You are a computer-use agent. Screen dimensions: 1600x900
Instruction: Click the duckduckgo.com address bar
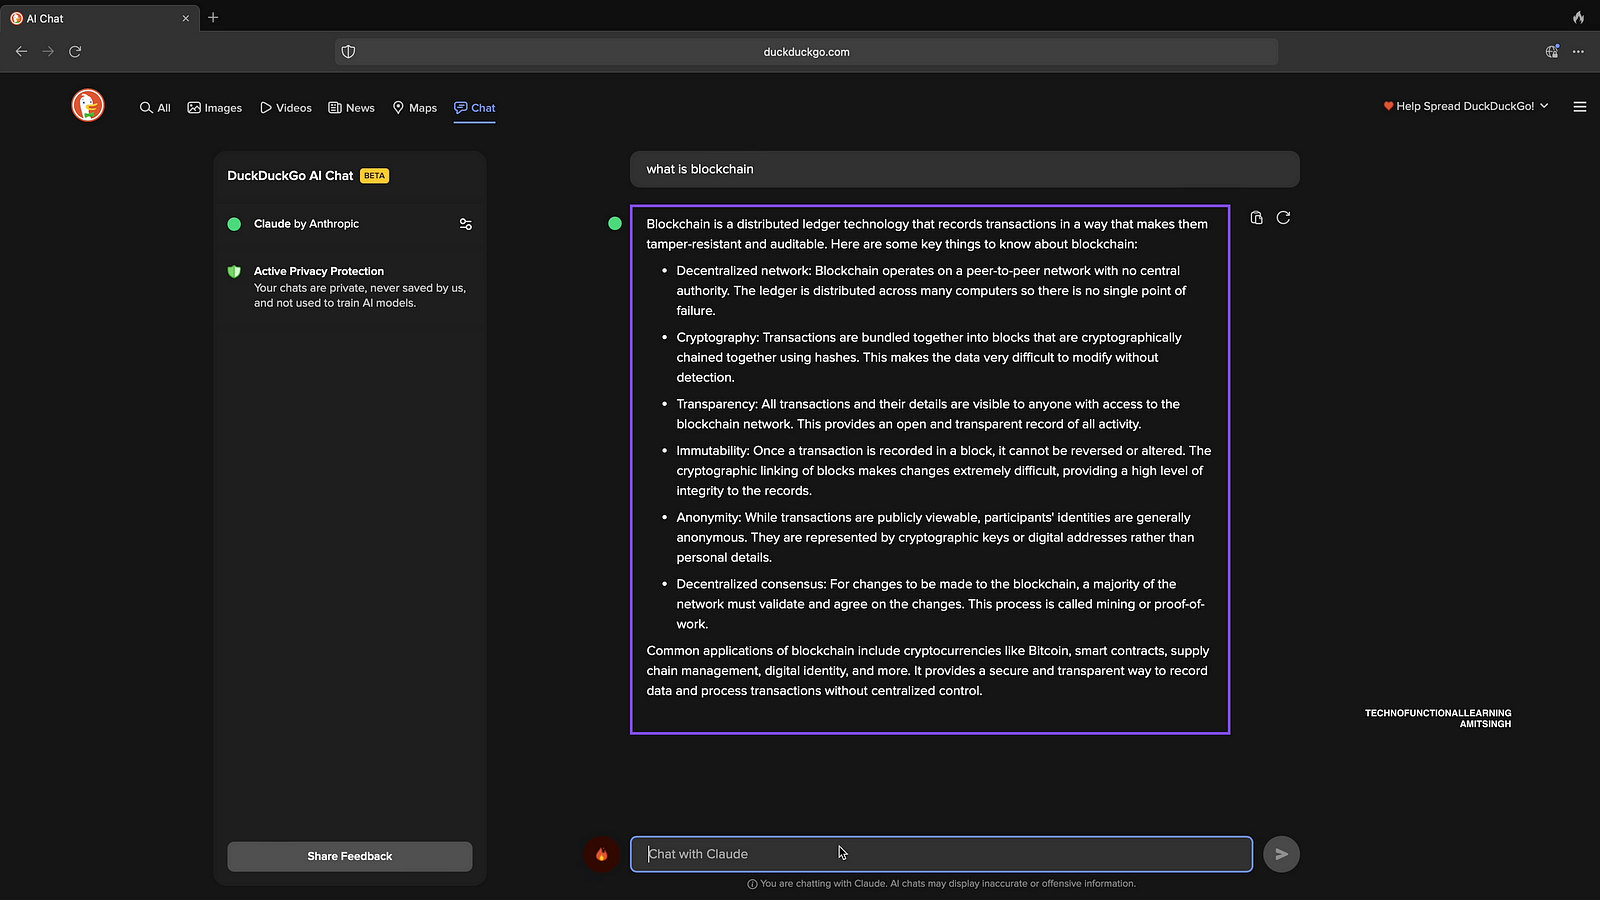806,52
